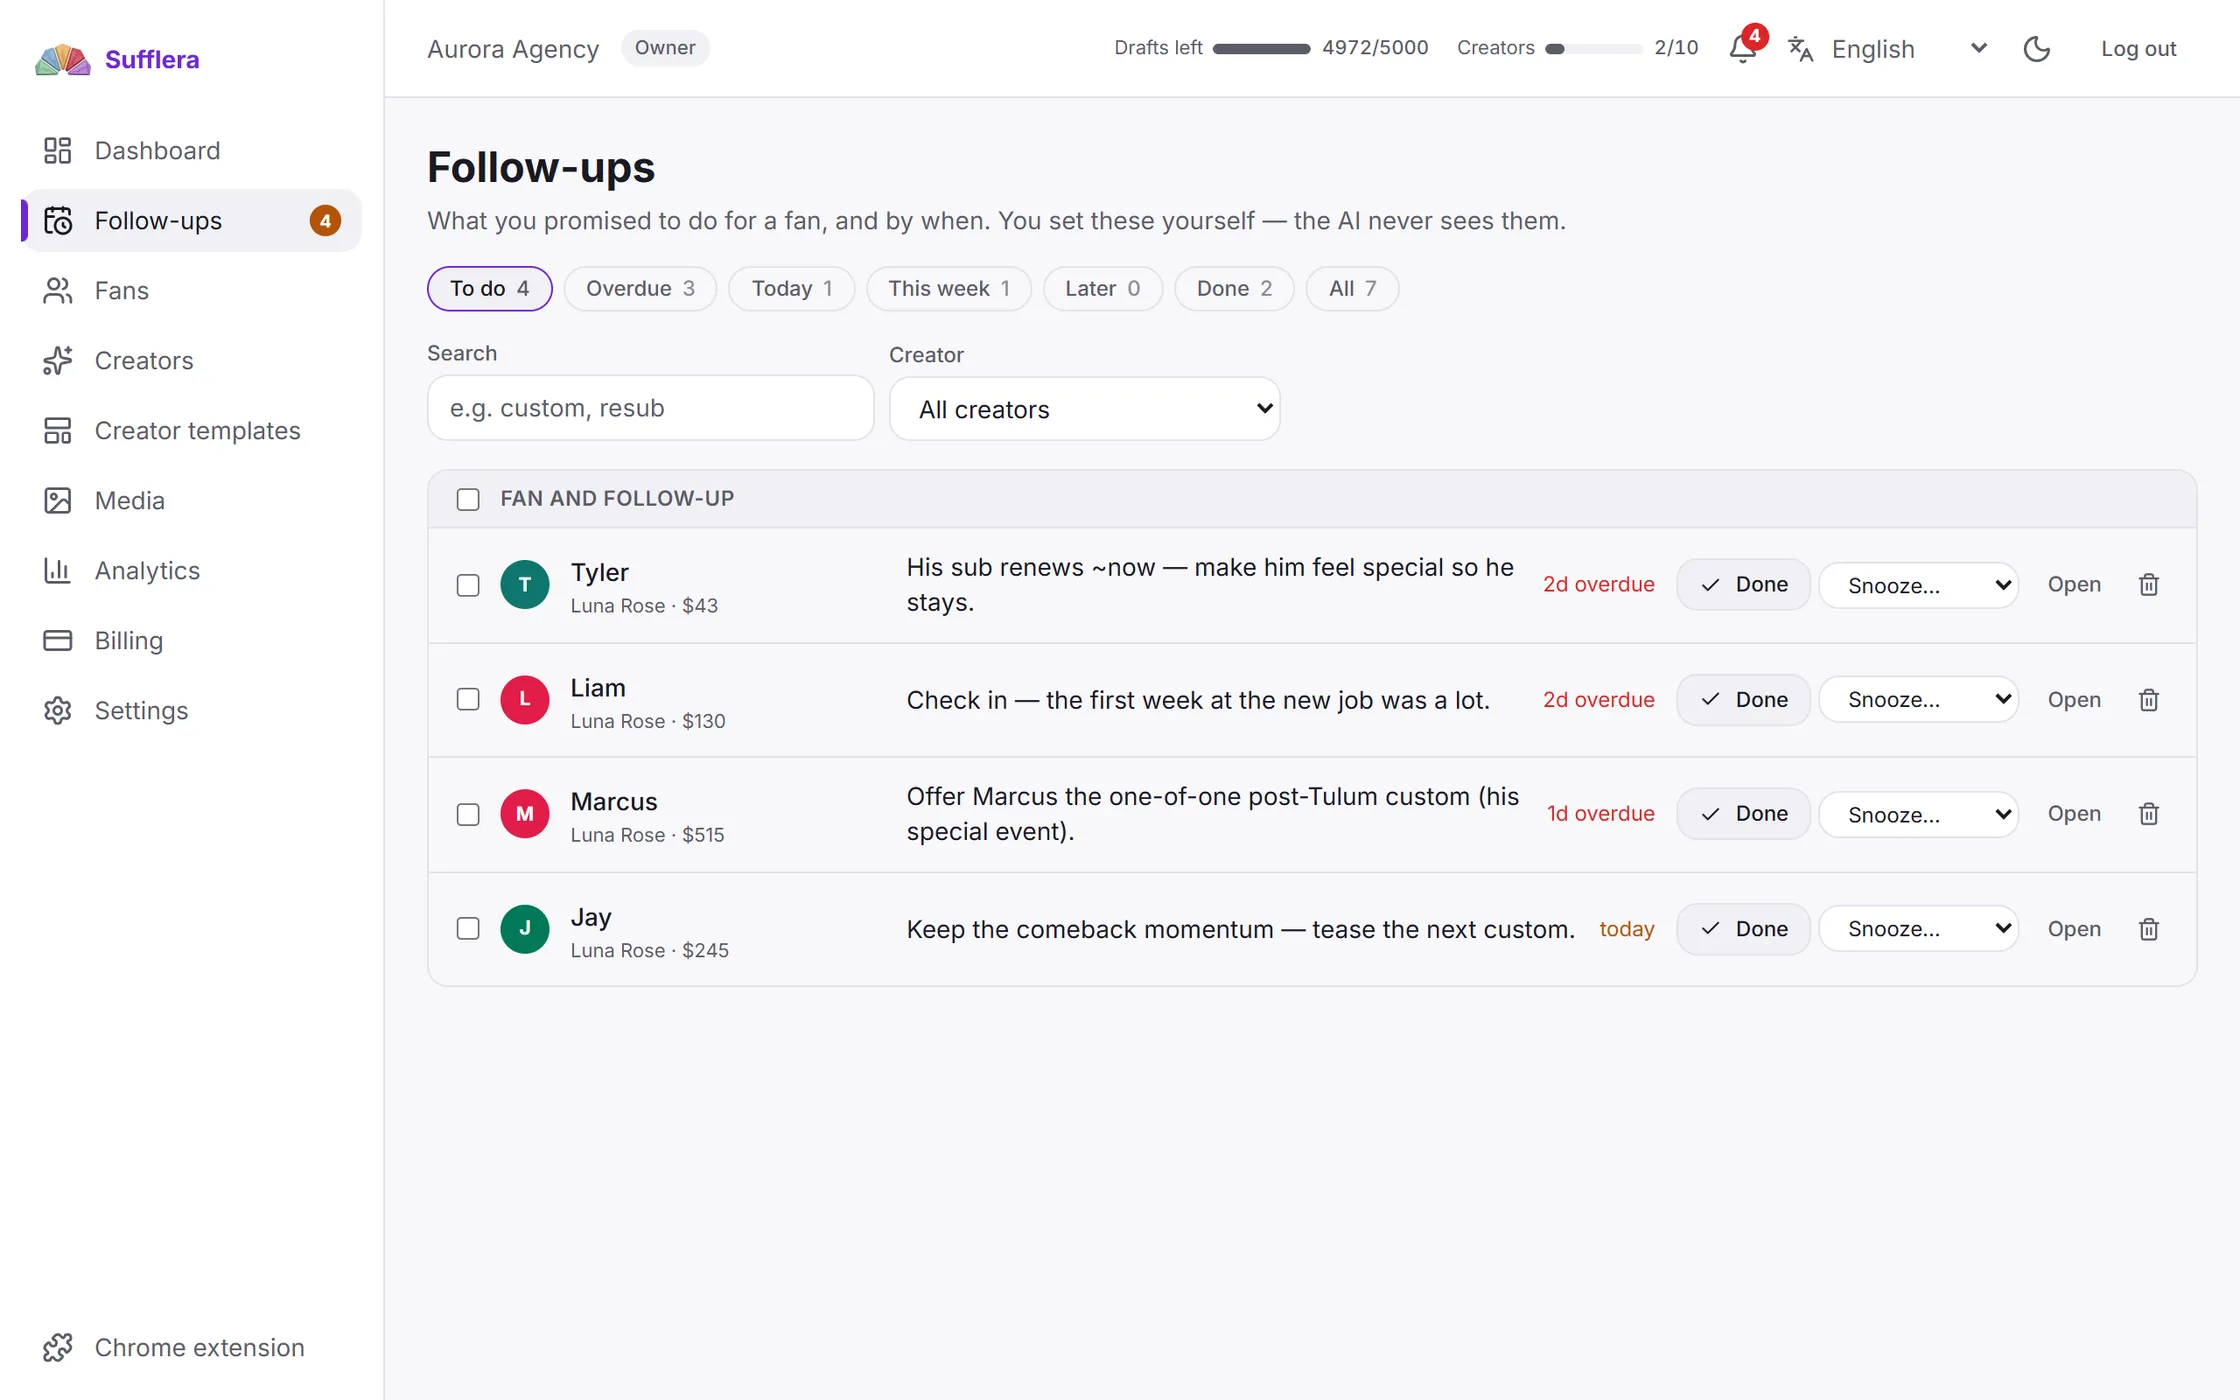Click Jay's green avatar

[x=525, y=929]
